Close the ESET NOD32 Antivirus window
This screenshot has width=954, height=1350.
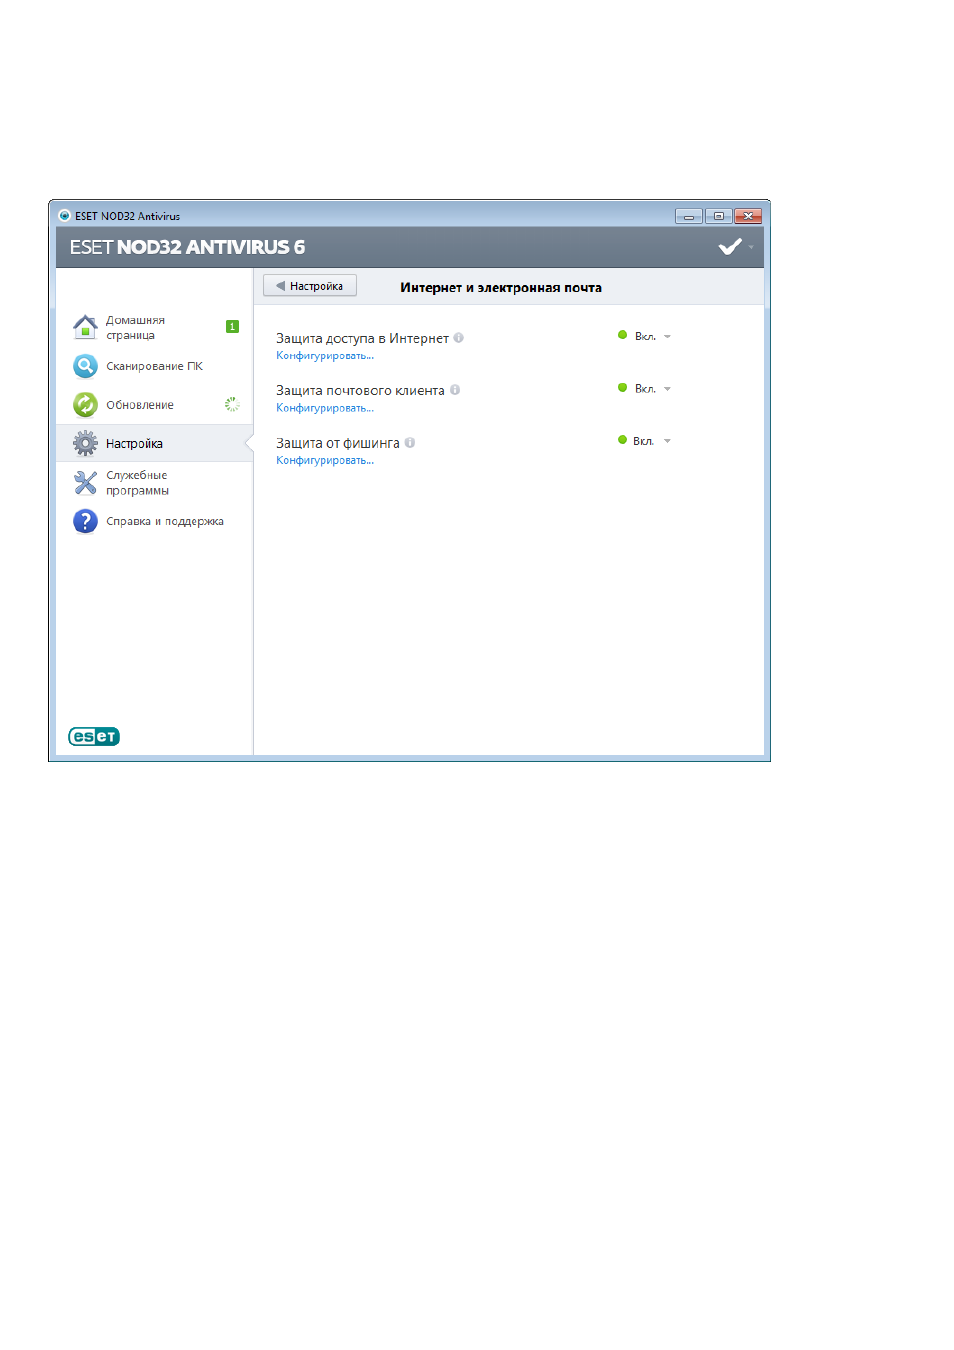click(748, 216)
